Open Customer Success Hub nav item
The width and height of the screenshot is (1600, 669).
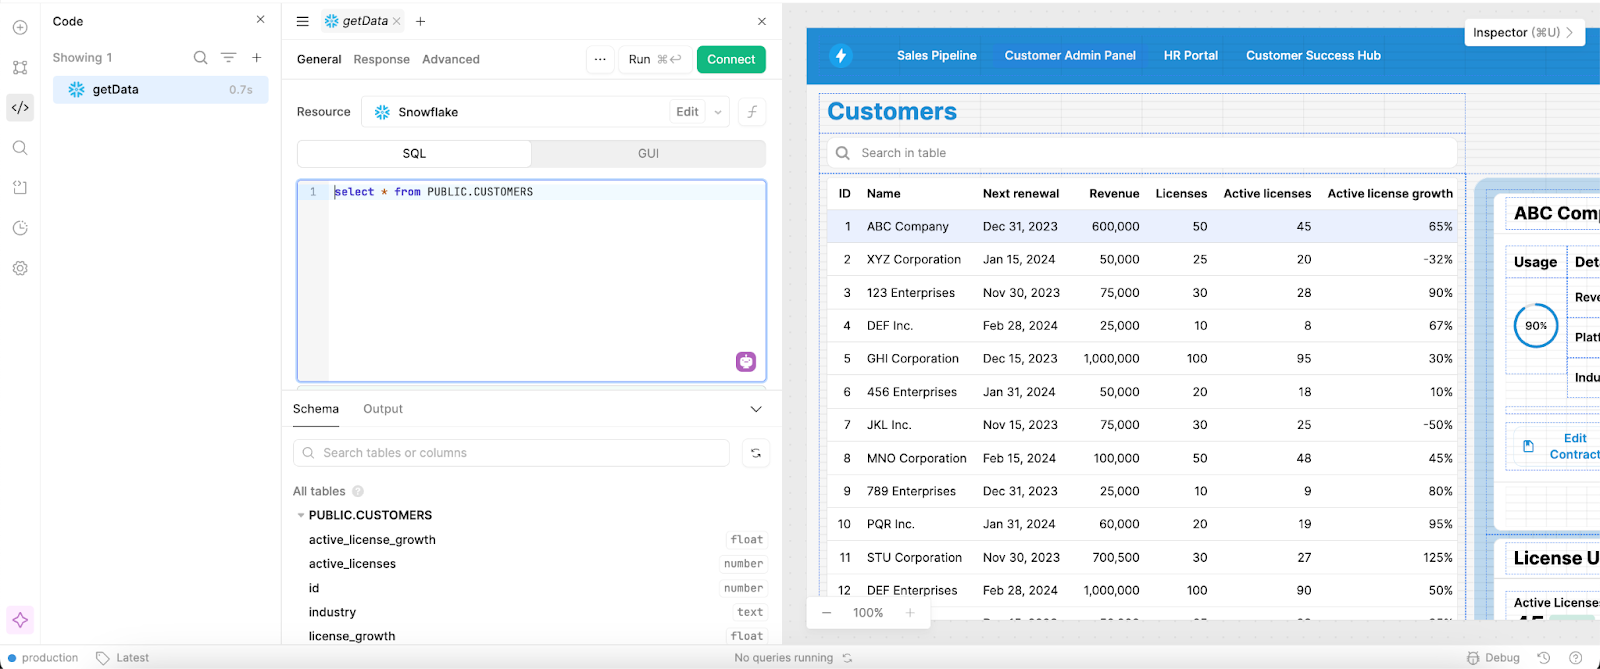click(x=1313, y=56)
